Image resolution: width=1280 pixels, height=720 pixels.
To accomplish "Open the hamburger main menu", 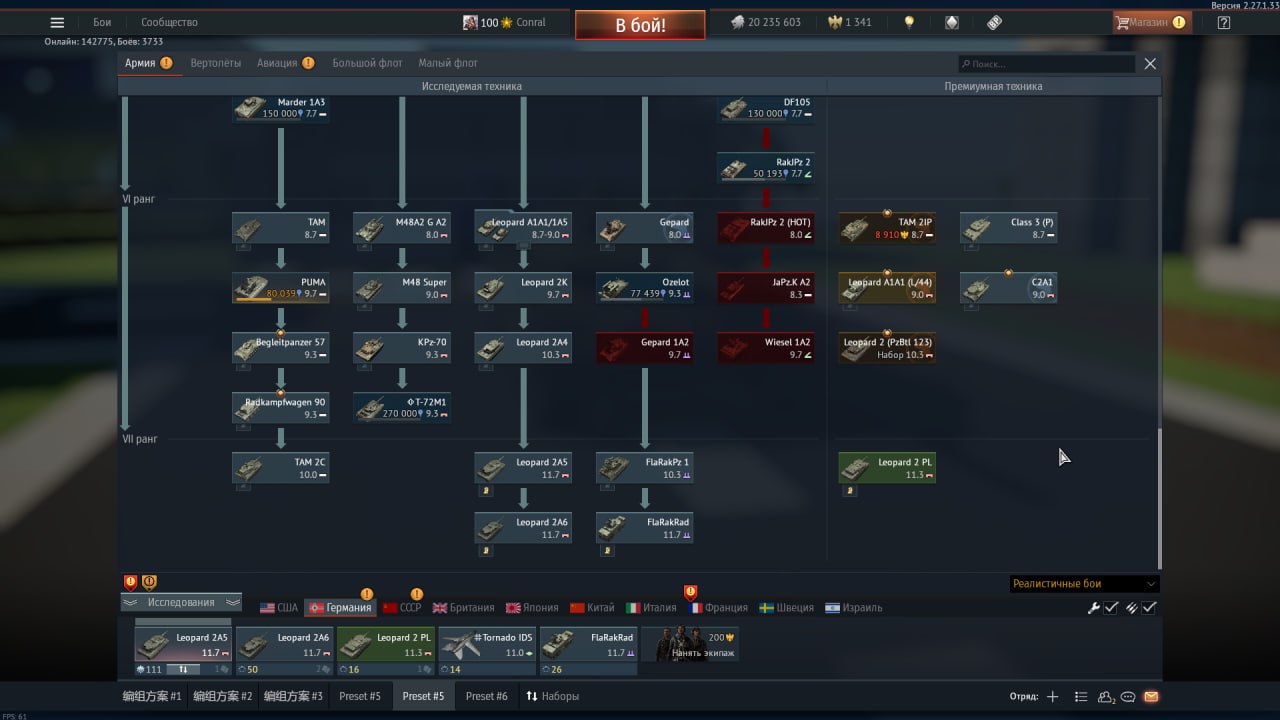I will [57, 22].
